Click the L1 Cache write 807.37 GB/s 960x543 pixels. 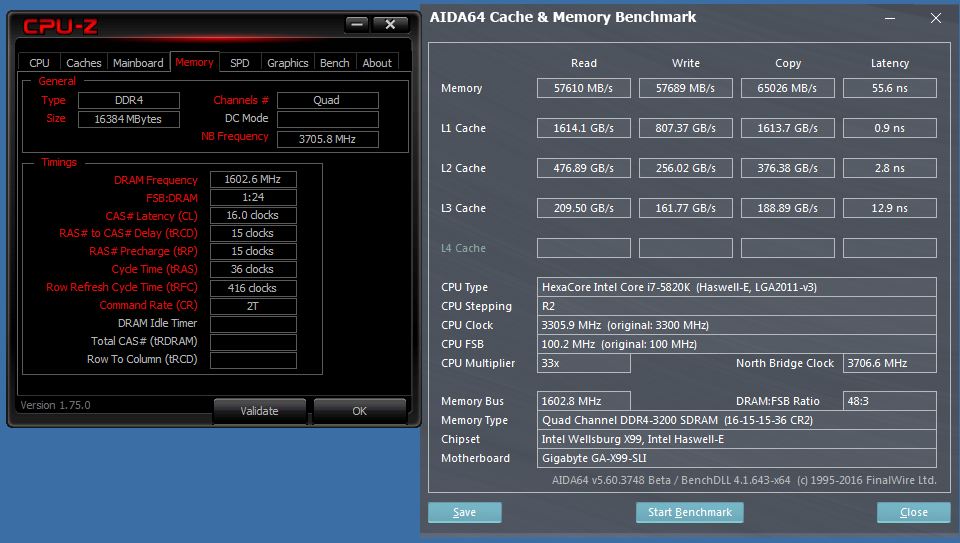pos(686,128)
